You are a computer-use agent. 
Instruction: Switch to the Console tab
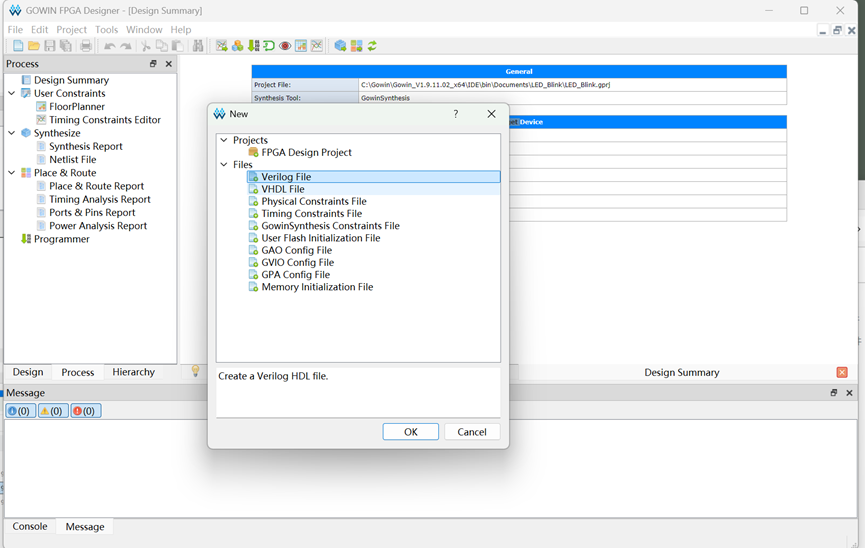[x=30, y=526]
